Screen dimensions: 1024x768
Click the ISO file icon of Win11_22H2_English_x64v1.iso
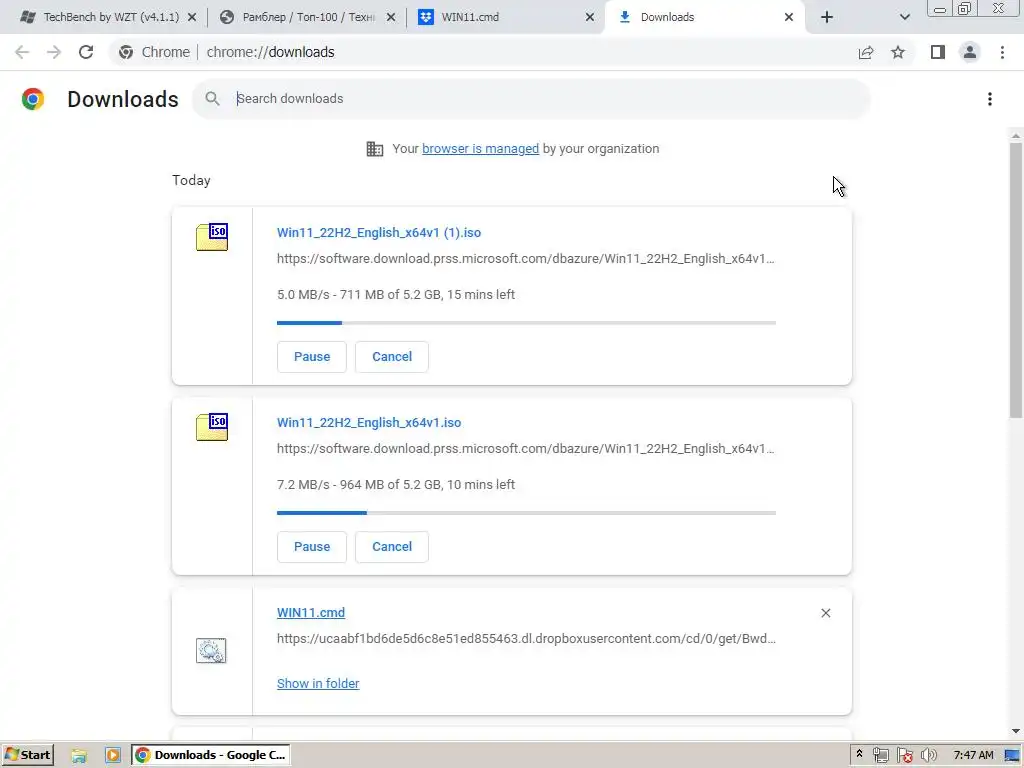pos(212,427)
